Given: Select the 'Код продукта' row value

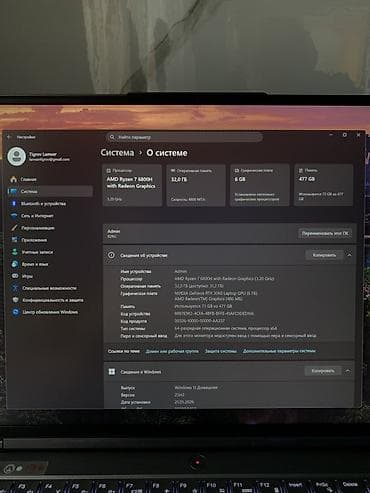Looking at the screenshot, I should click(200, 321).
